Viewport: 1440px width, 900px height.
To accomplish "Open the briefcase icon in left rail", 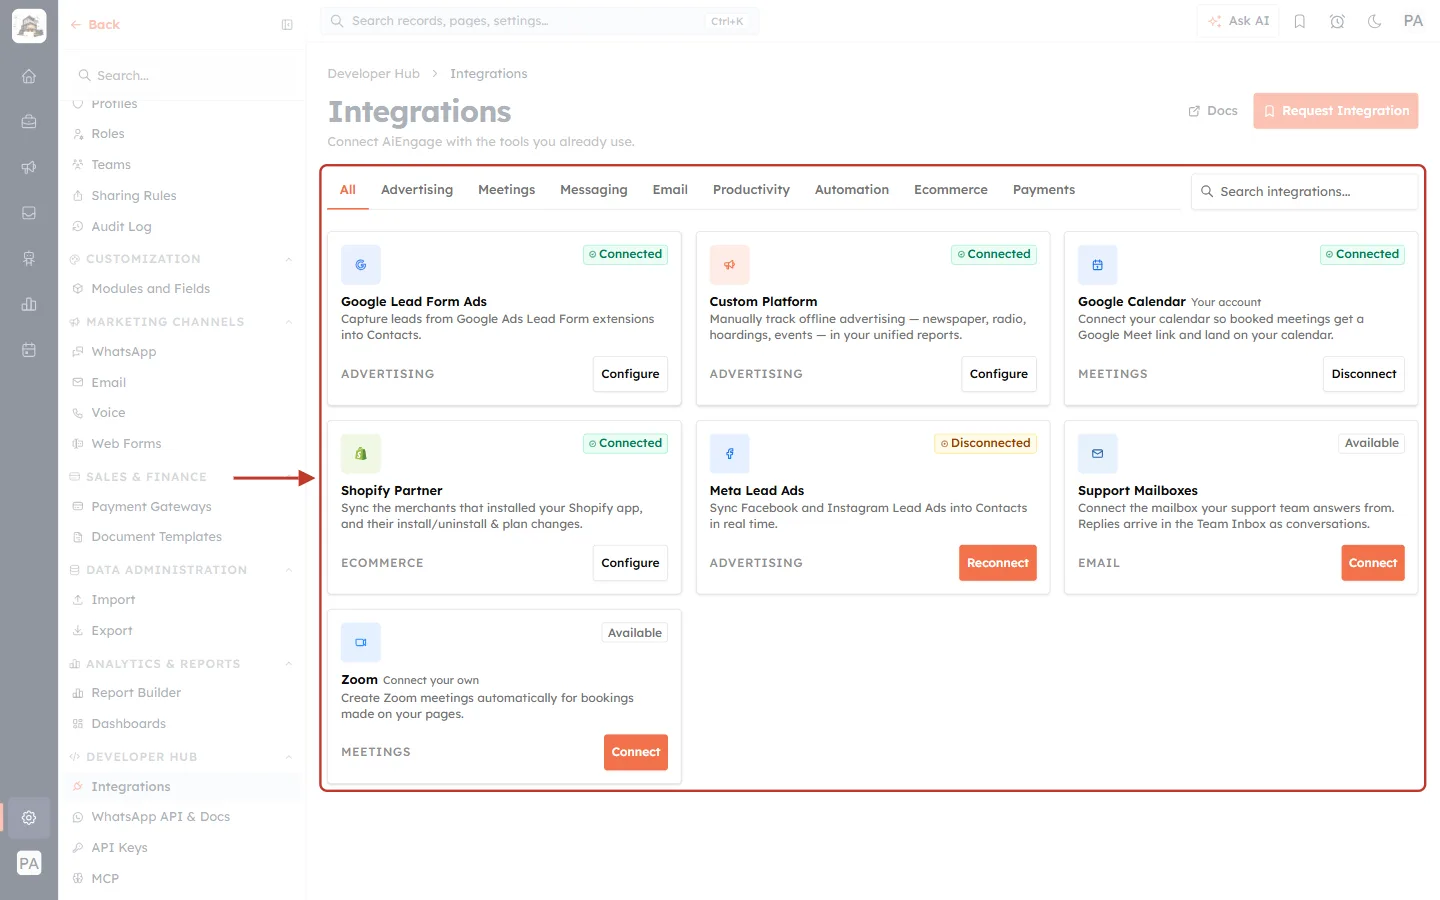I will click(x=29, y=121).
